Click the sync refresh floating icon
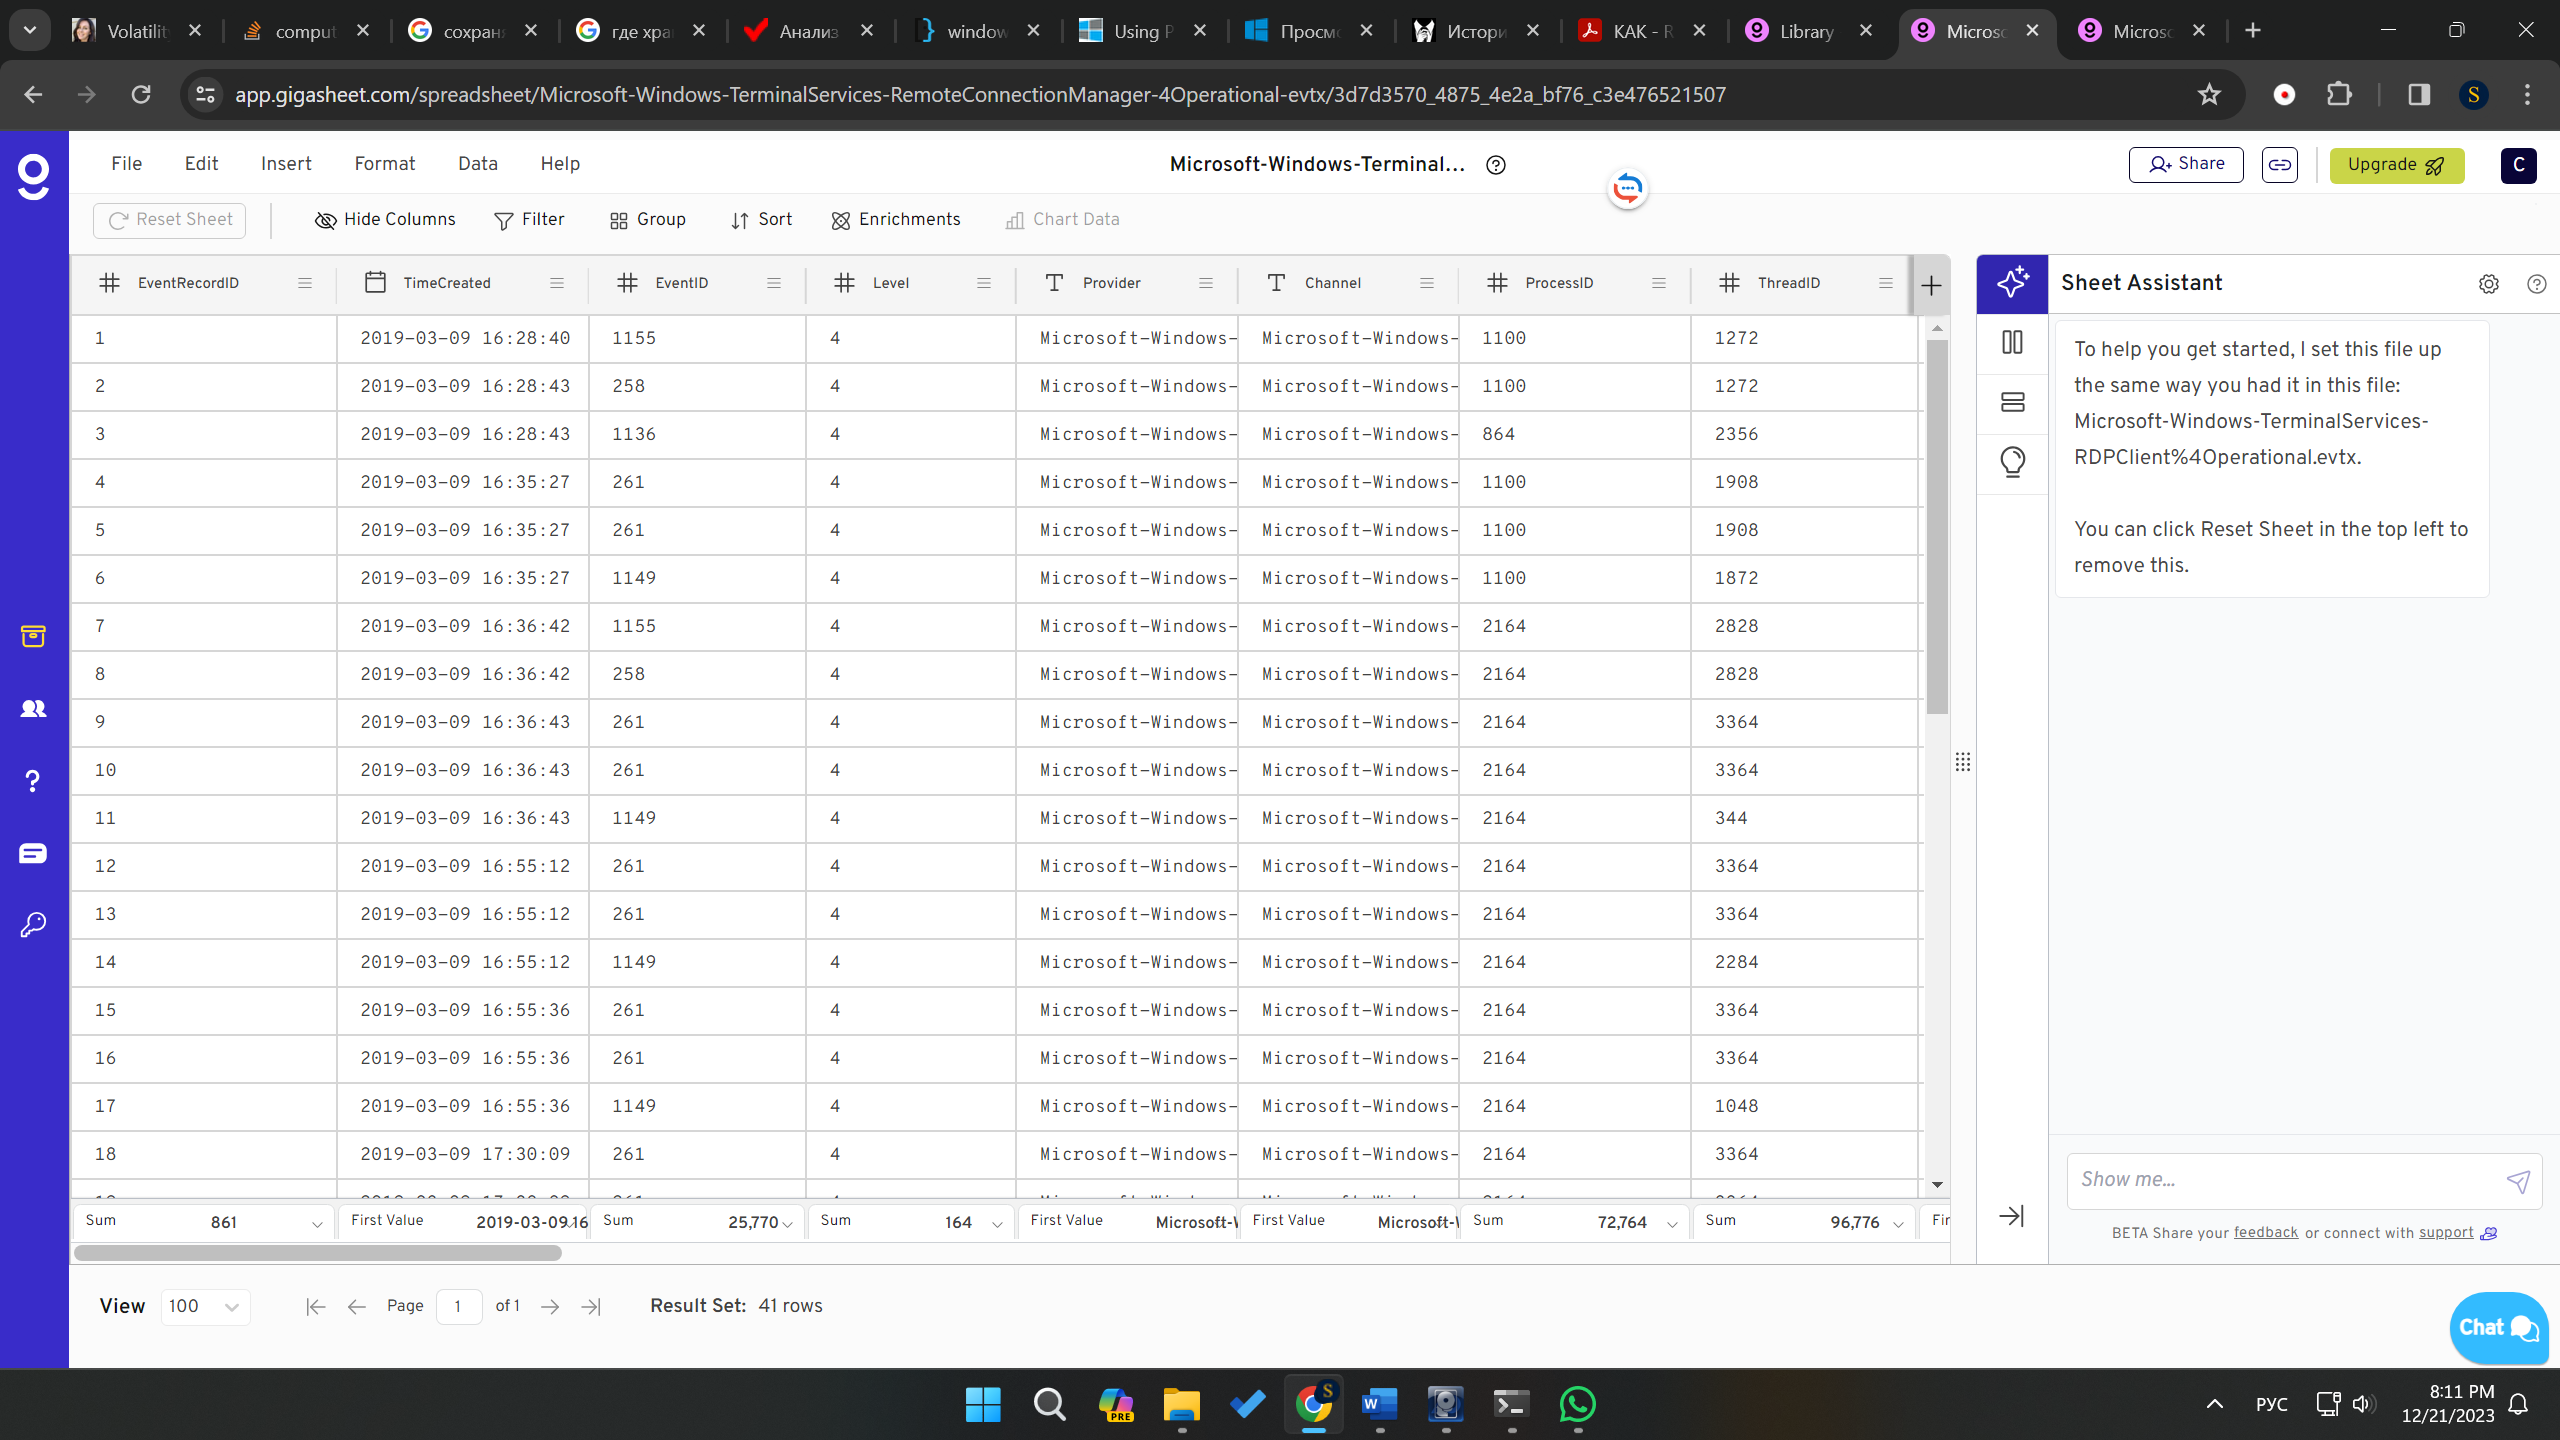Screen dimensions: 2560x1440 [1628, 188]
